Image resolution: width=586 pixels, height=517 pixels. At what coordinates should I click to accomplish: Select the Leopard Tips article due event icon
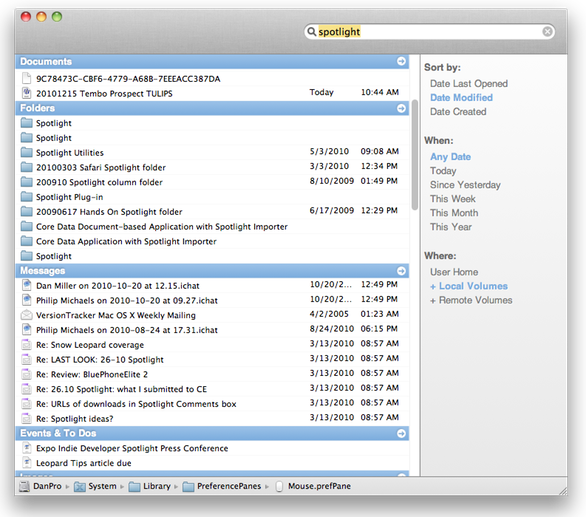coord(26,463)
